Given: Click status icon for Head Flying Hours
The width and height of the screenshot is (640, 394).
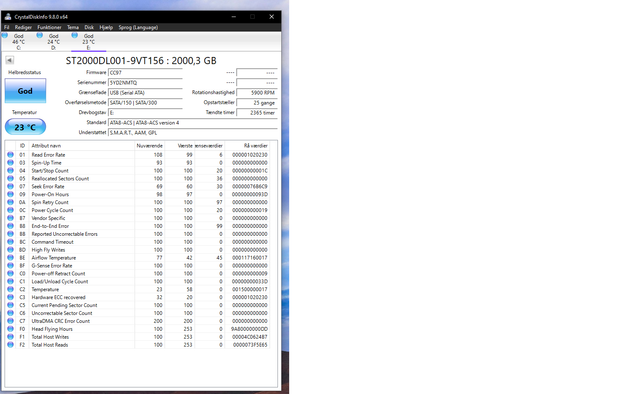Looking at the screenshot, I should [x=10, y=329].
